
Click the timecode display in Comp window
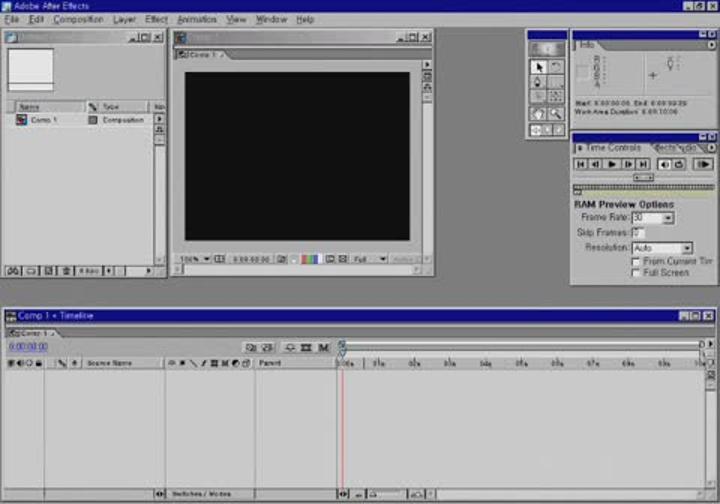coord(251,259)
